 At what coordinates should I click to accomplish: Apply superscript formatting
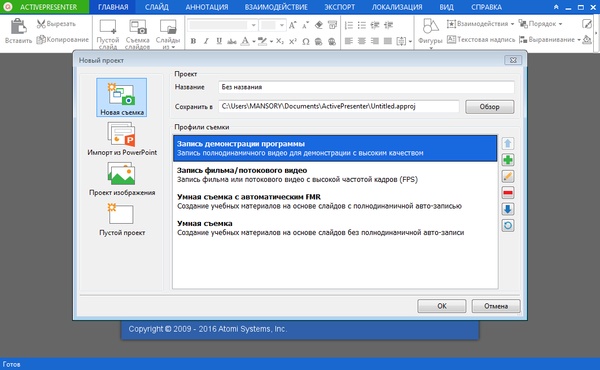(293, 41)
